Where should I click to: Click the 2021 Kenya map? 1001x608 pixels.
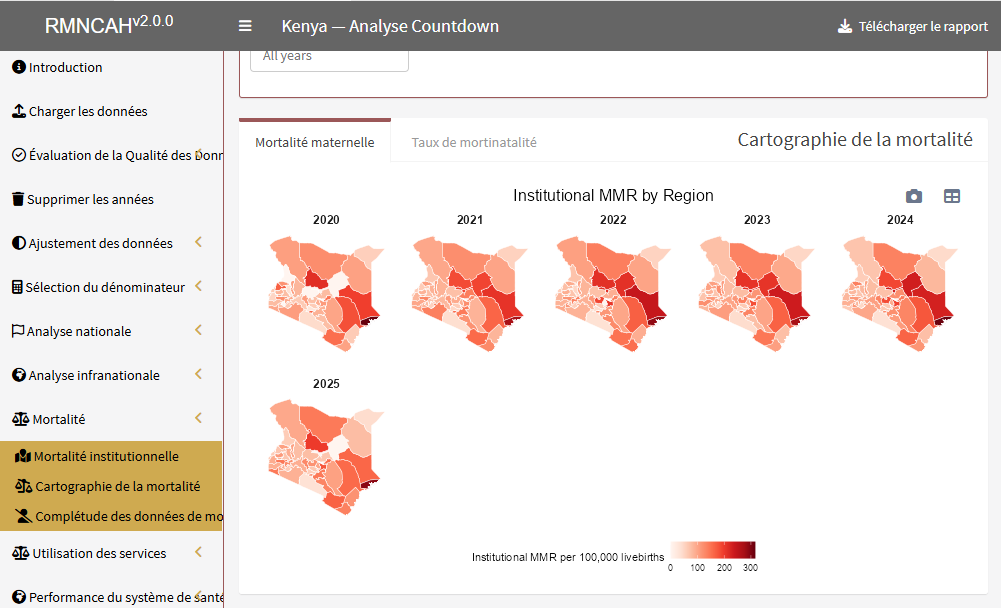(470, 293)
